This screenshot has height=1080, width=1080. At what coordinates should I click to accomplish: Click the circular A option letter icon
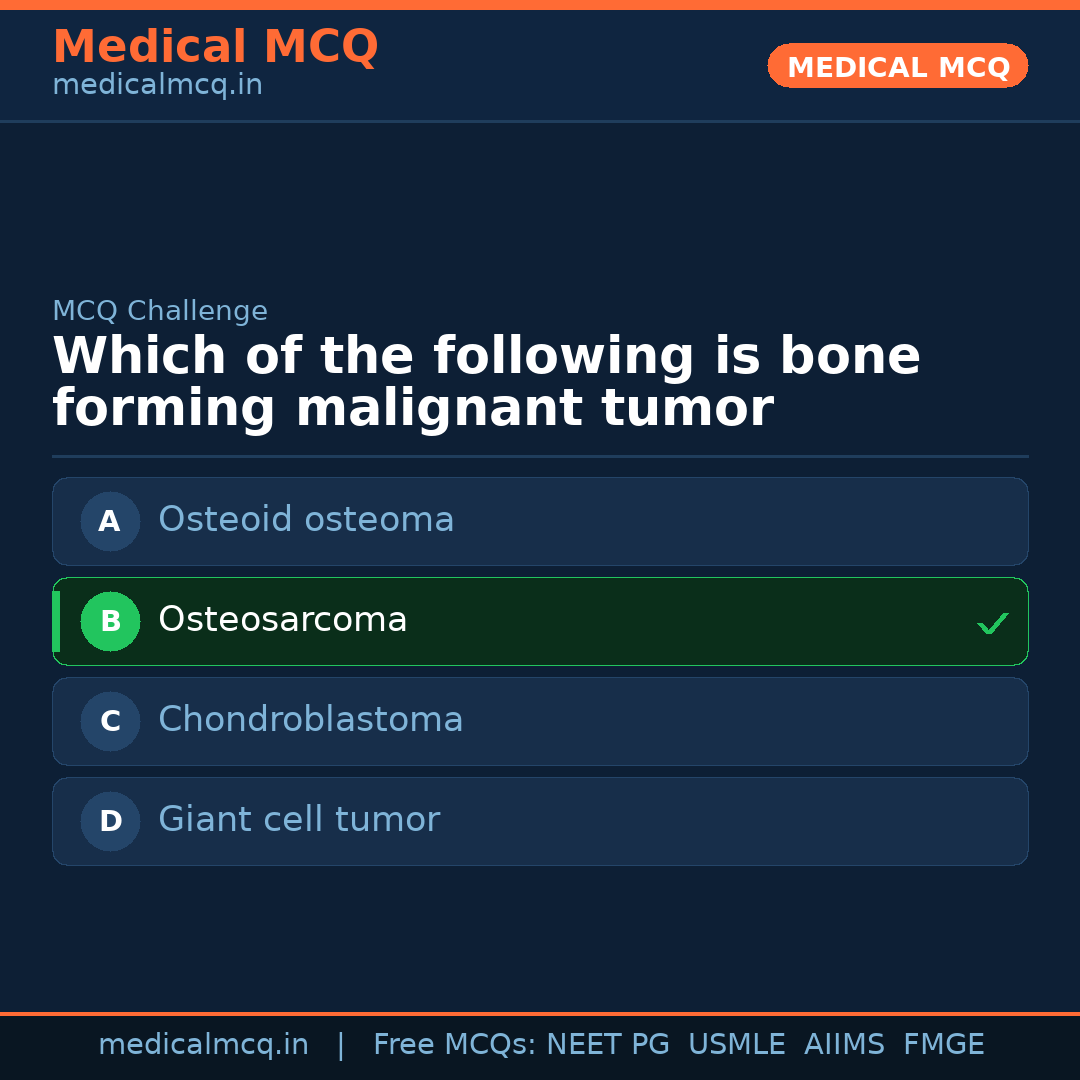pyautogui.click(x=110, y=521)
